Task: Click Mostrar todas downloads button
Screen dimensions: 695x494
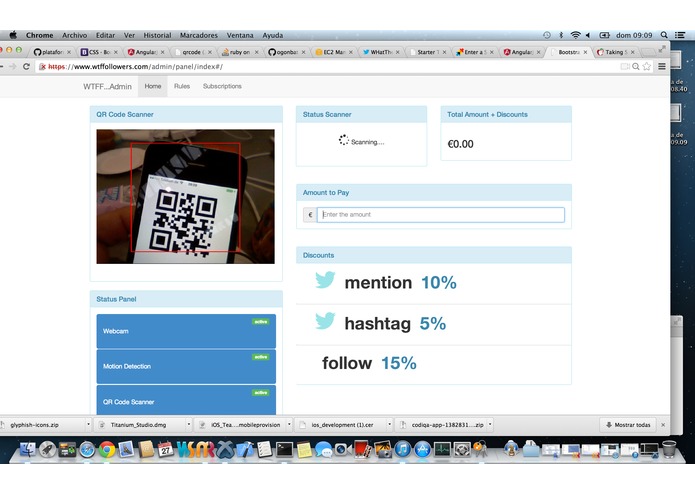Action: click(x=629, y=424)
